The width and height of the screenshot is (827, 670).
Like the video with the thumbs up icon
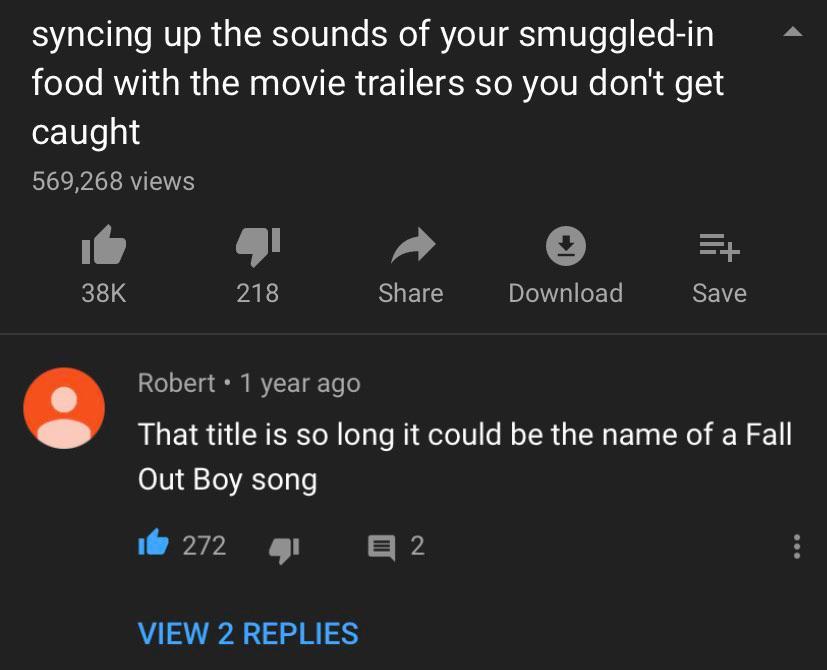(x=103, y=246)
